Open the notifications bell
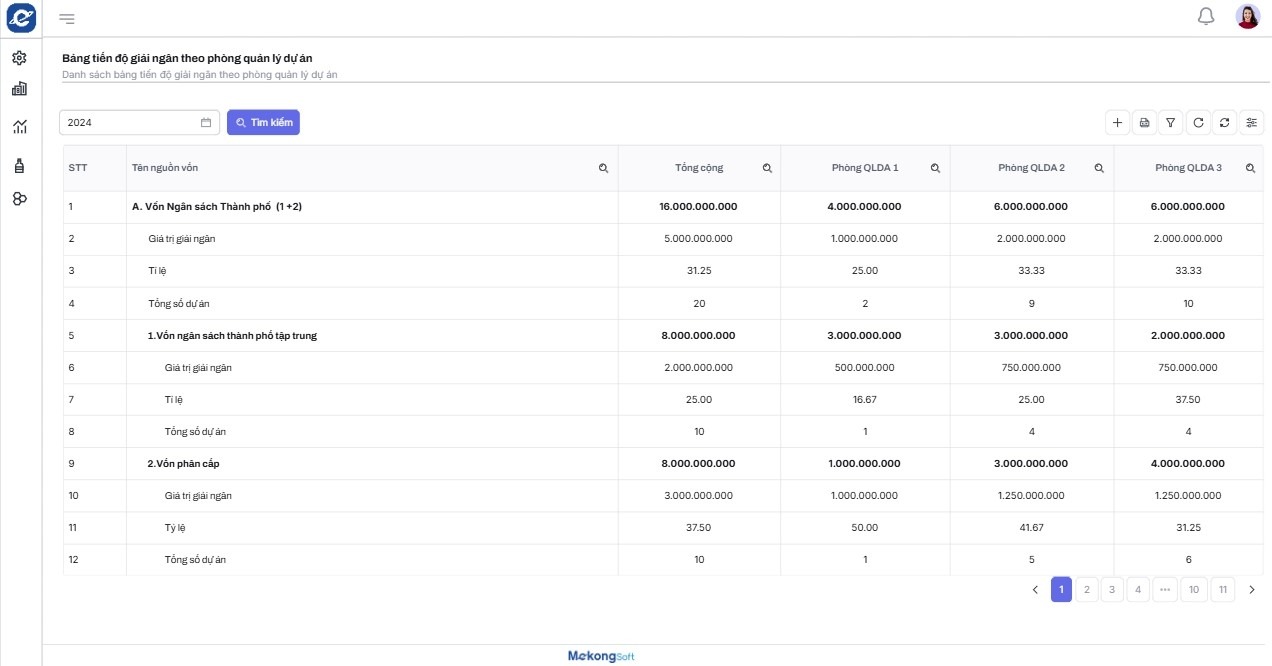1272x666 pixels. pos(1206,16)
